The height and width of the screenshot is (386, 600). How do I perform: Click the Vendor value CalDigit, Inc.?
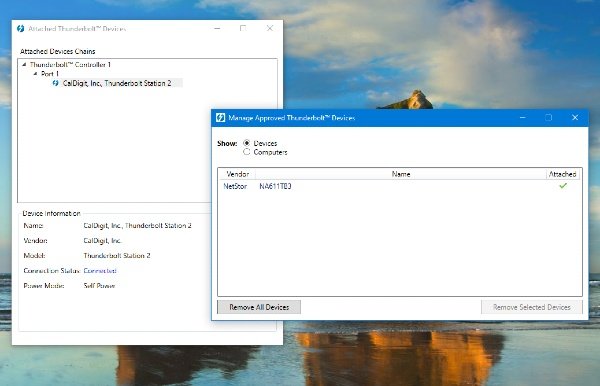[102, 241]
